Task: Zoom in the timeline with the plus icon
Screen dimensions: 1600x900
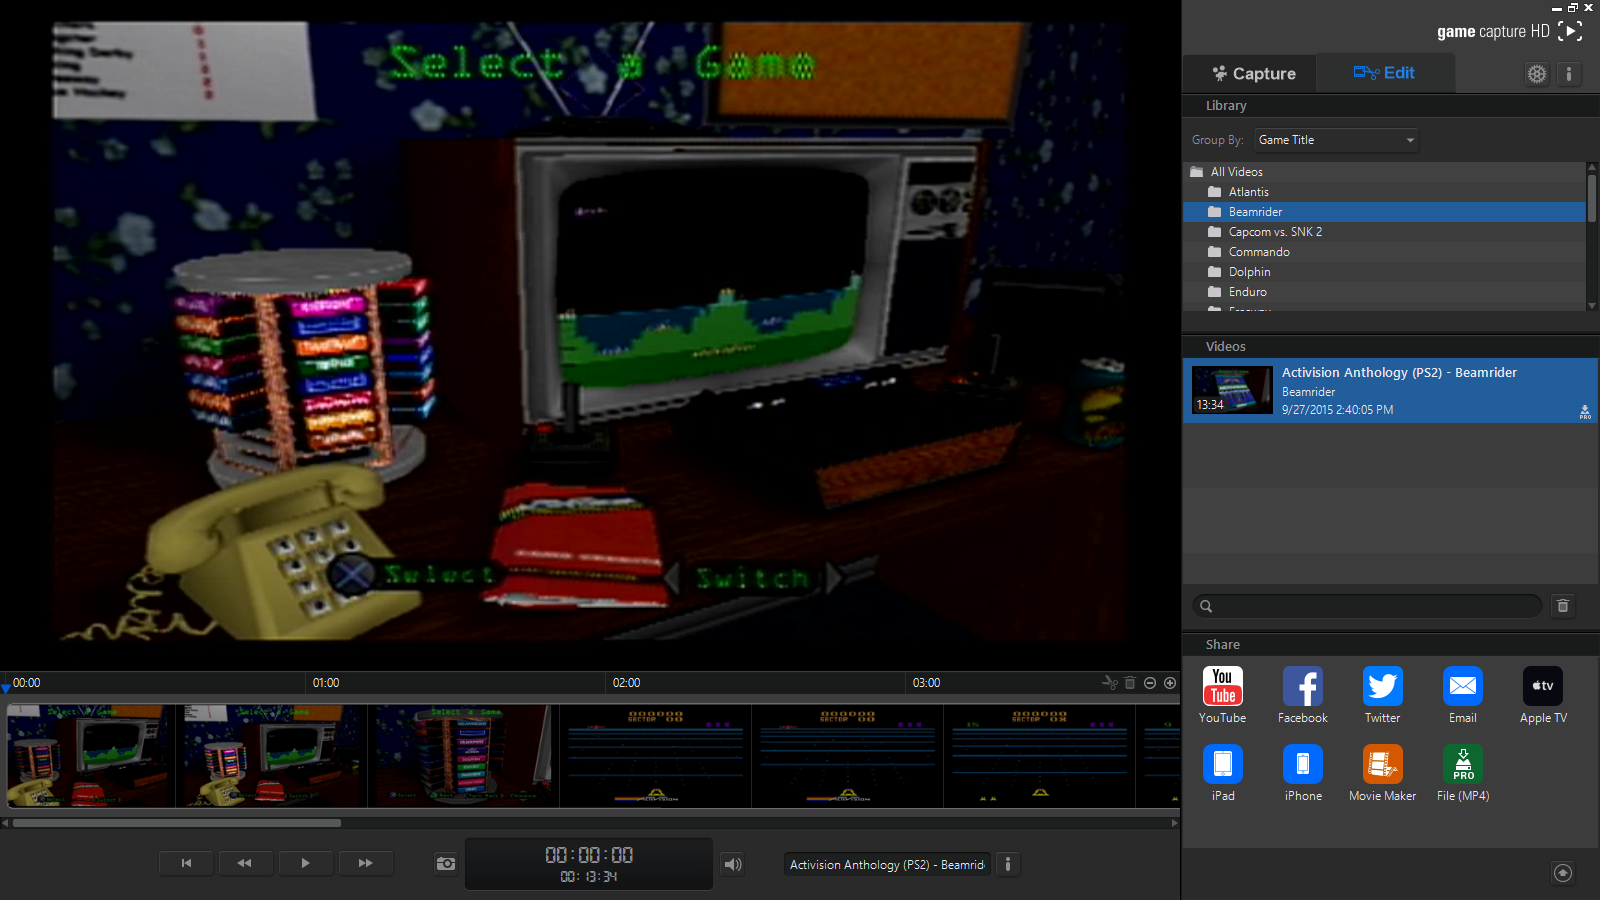Action: [x=1170, y=683]
